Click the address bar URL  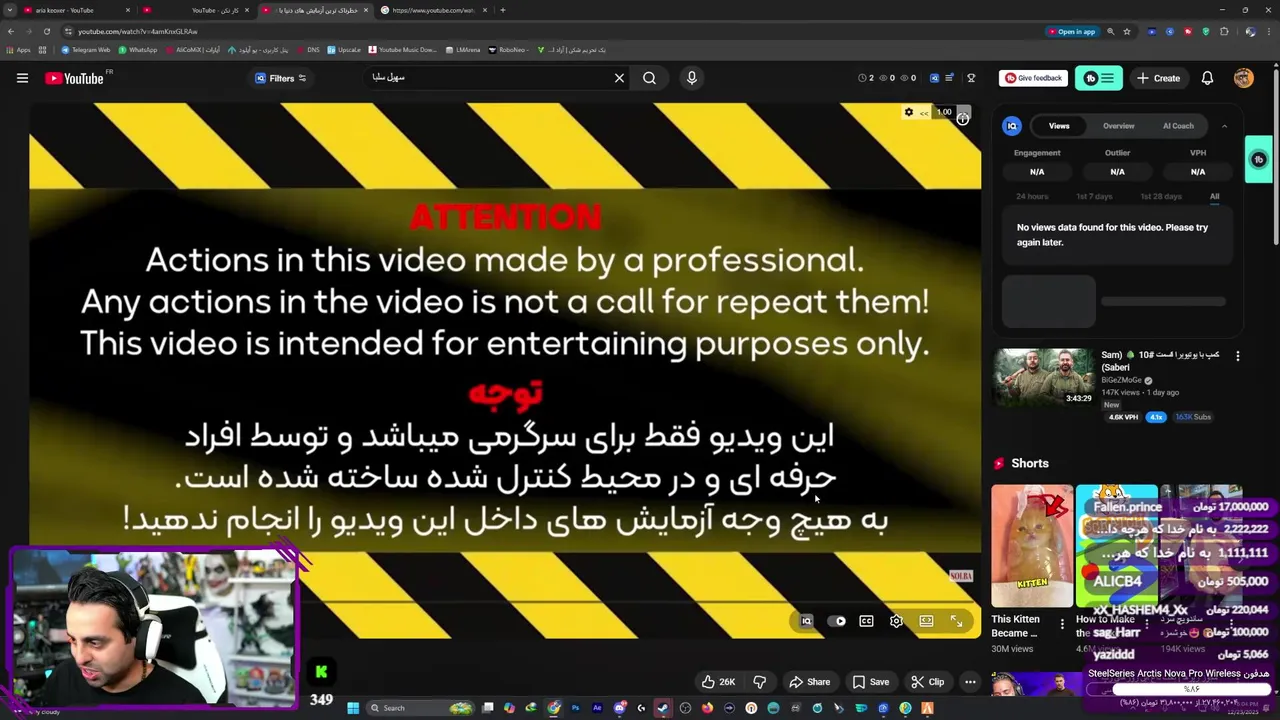137,31
